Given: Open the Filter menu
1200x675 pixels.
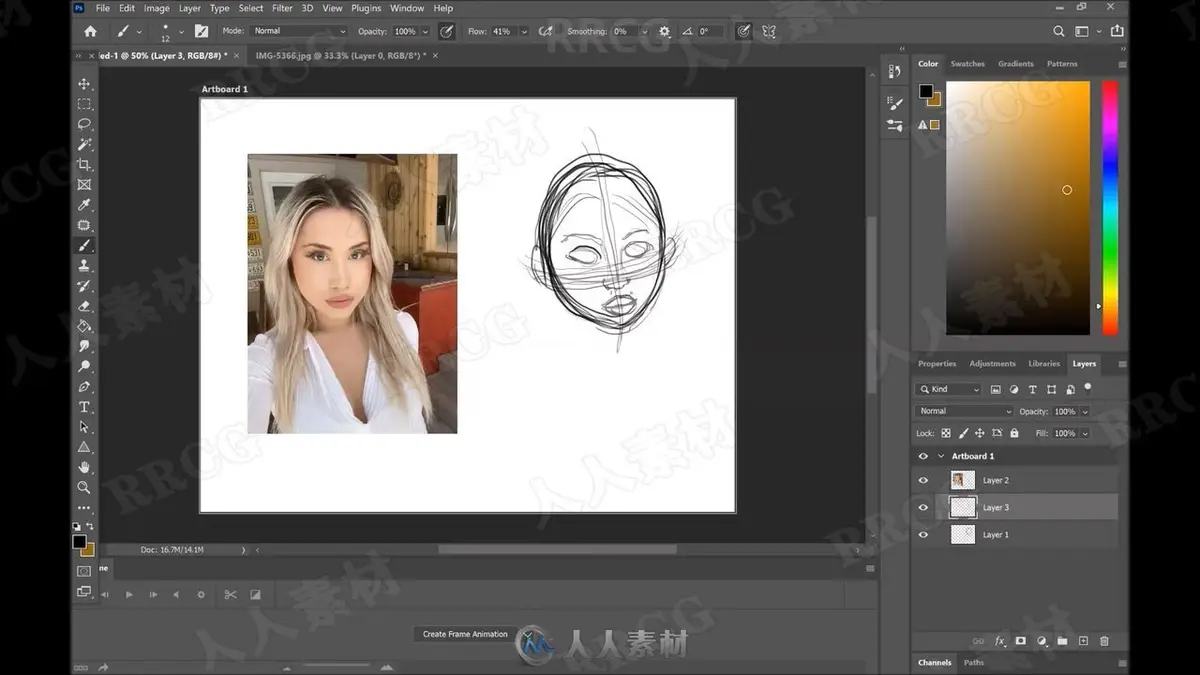Looking at the screenshot, I should point(283,8).
